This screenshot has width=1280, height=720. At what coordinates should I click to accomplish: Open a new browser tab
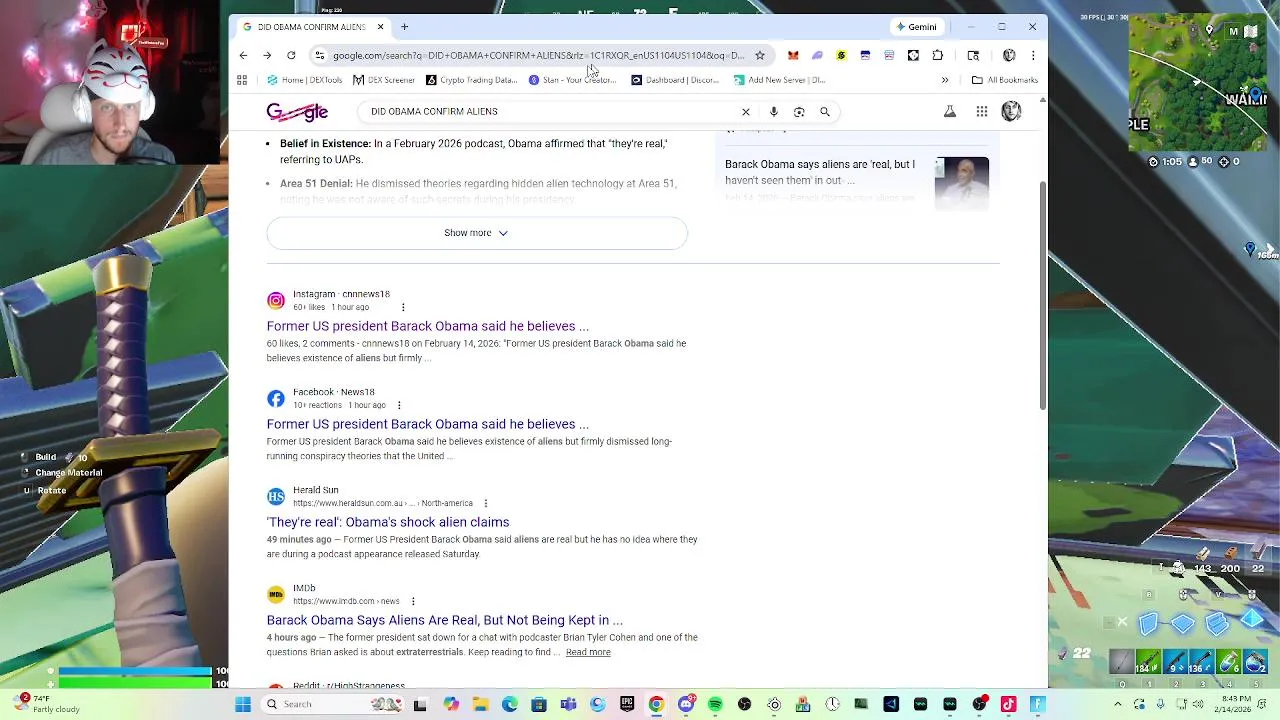(404, 27)
